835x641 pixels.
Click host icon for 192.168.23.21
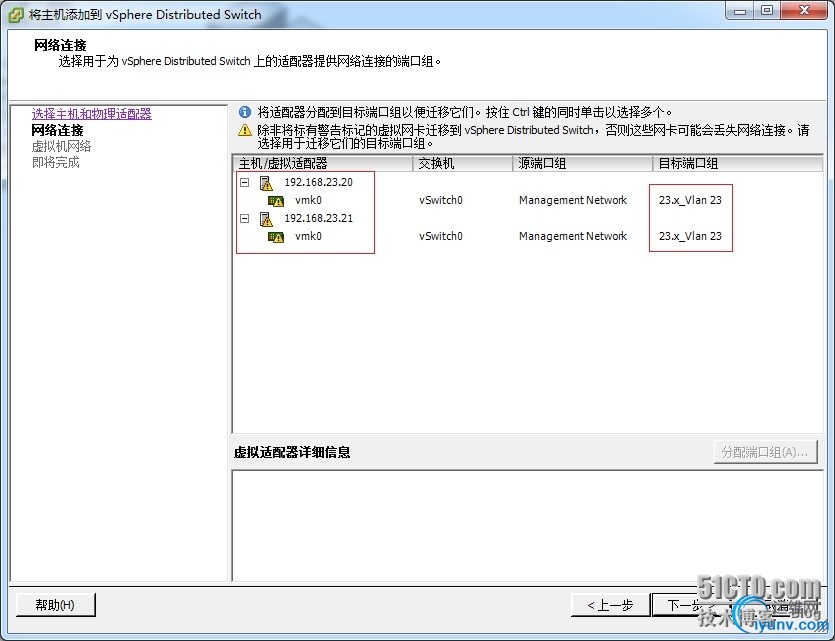click(x=266, y=219)
